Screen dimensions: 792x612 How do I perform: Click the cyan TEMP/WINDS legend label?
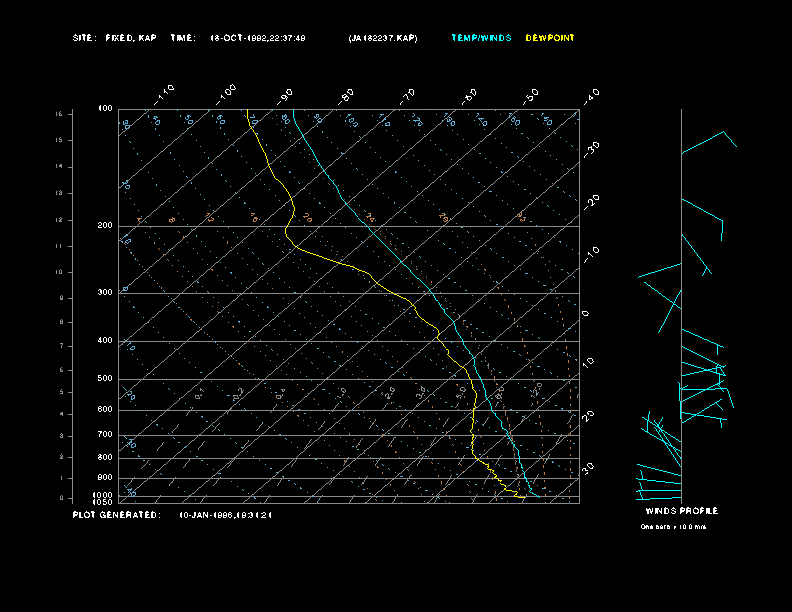point(480,38)
